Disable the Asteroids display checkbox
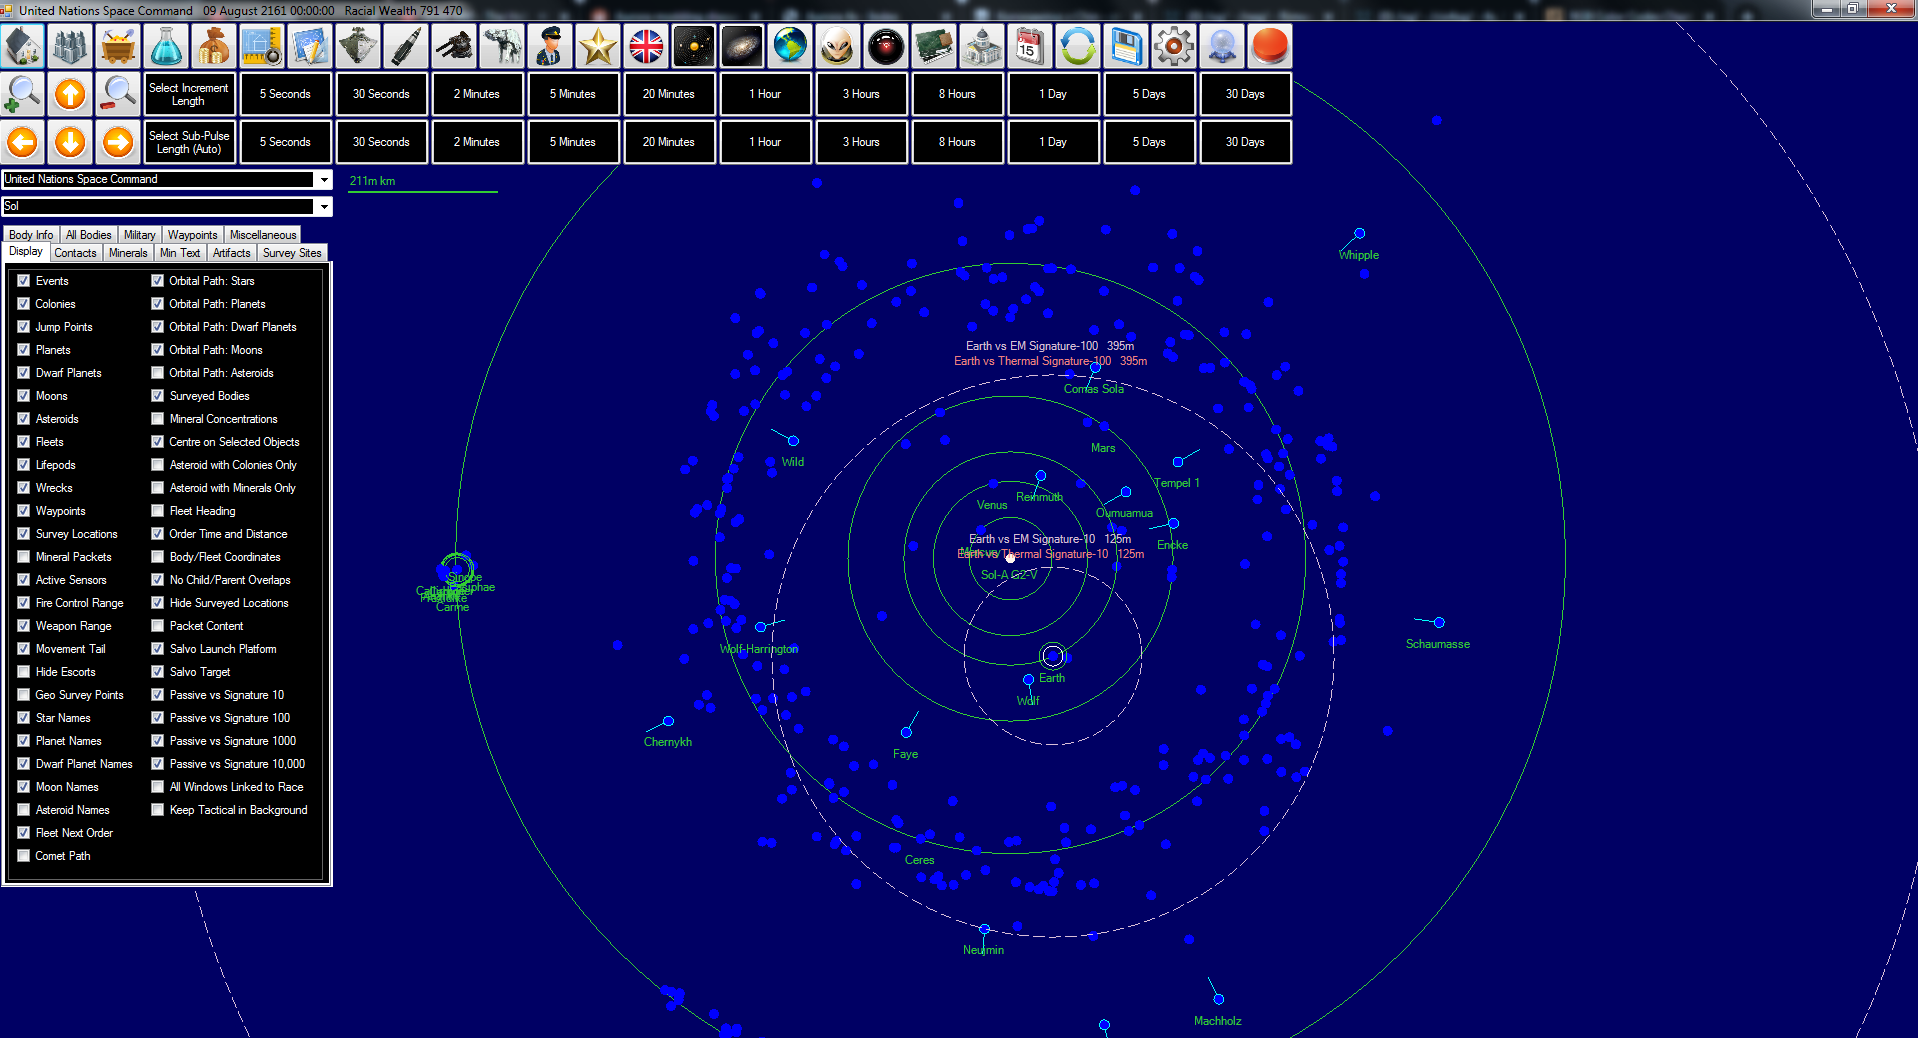 tap(23, 419)
